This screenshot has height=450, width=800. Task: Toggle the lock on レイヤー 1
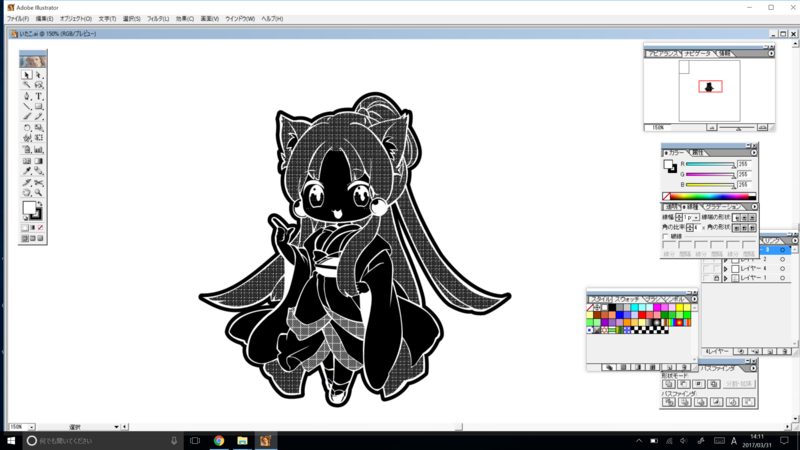[716, 278]
